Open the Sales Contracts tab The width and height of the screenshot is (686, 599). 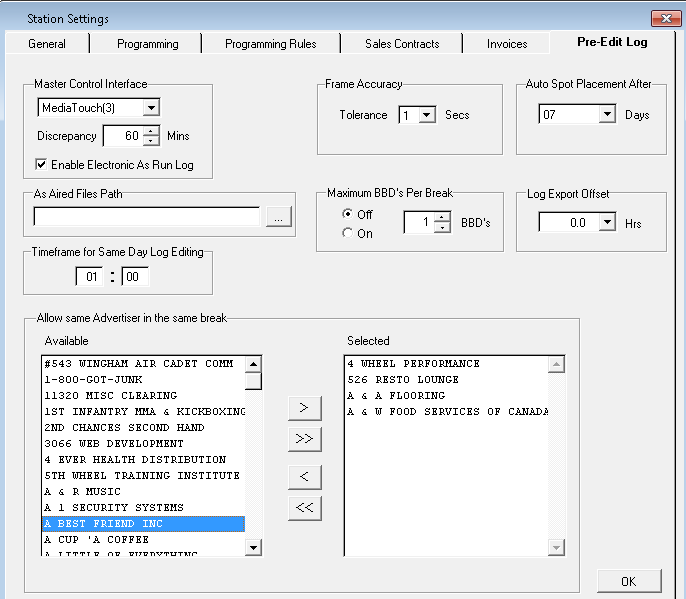(401, 44)
